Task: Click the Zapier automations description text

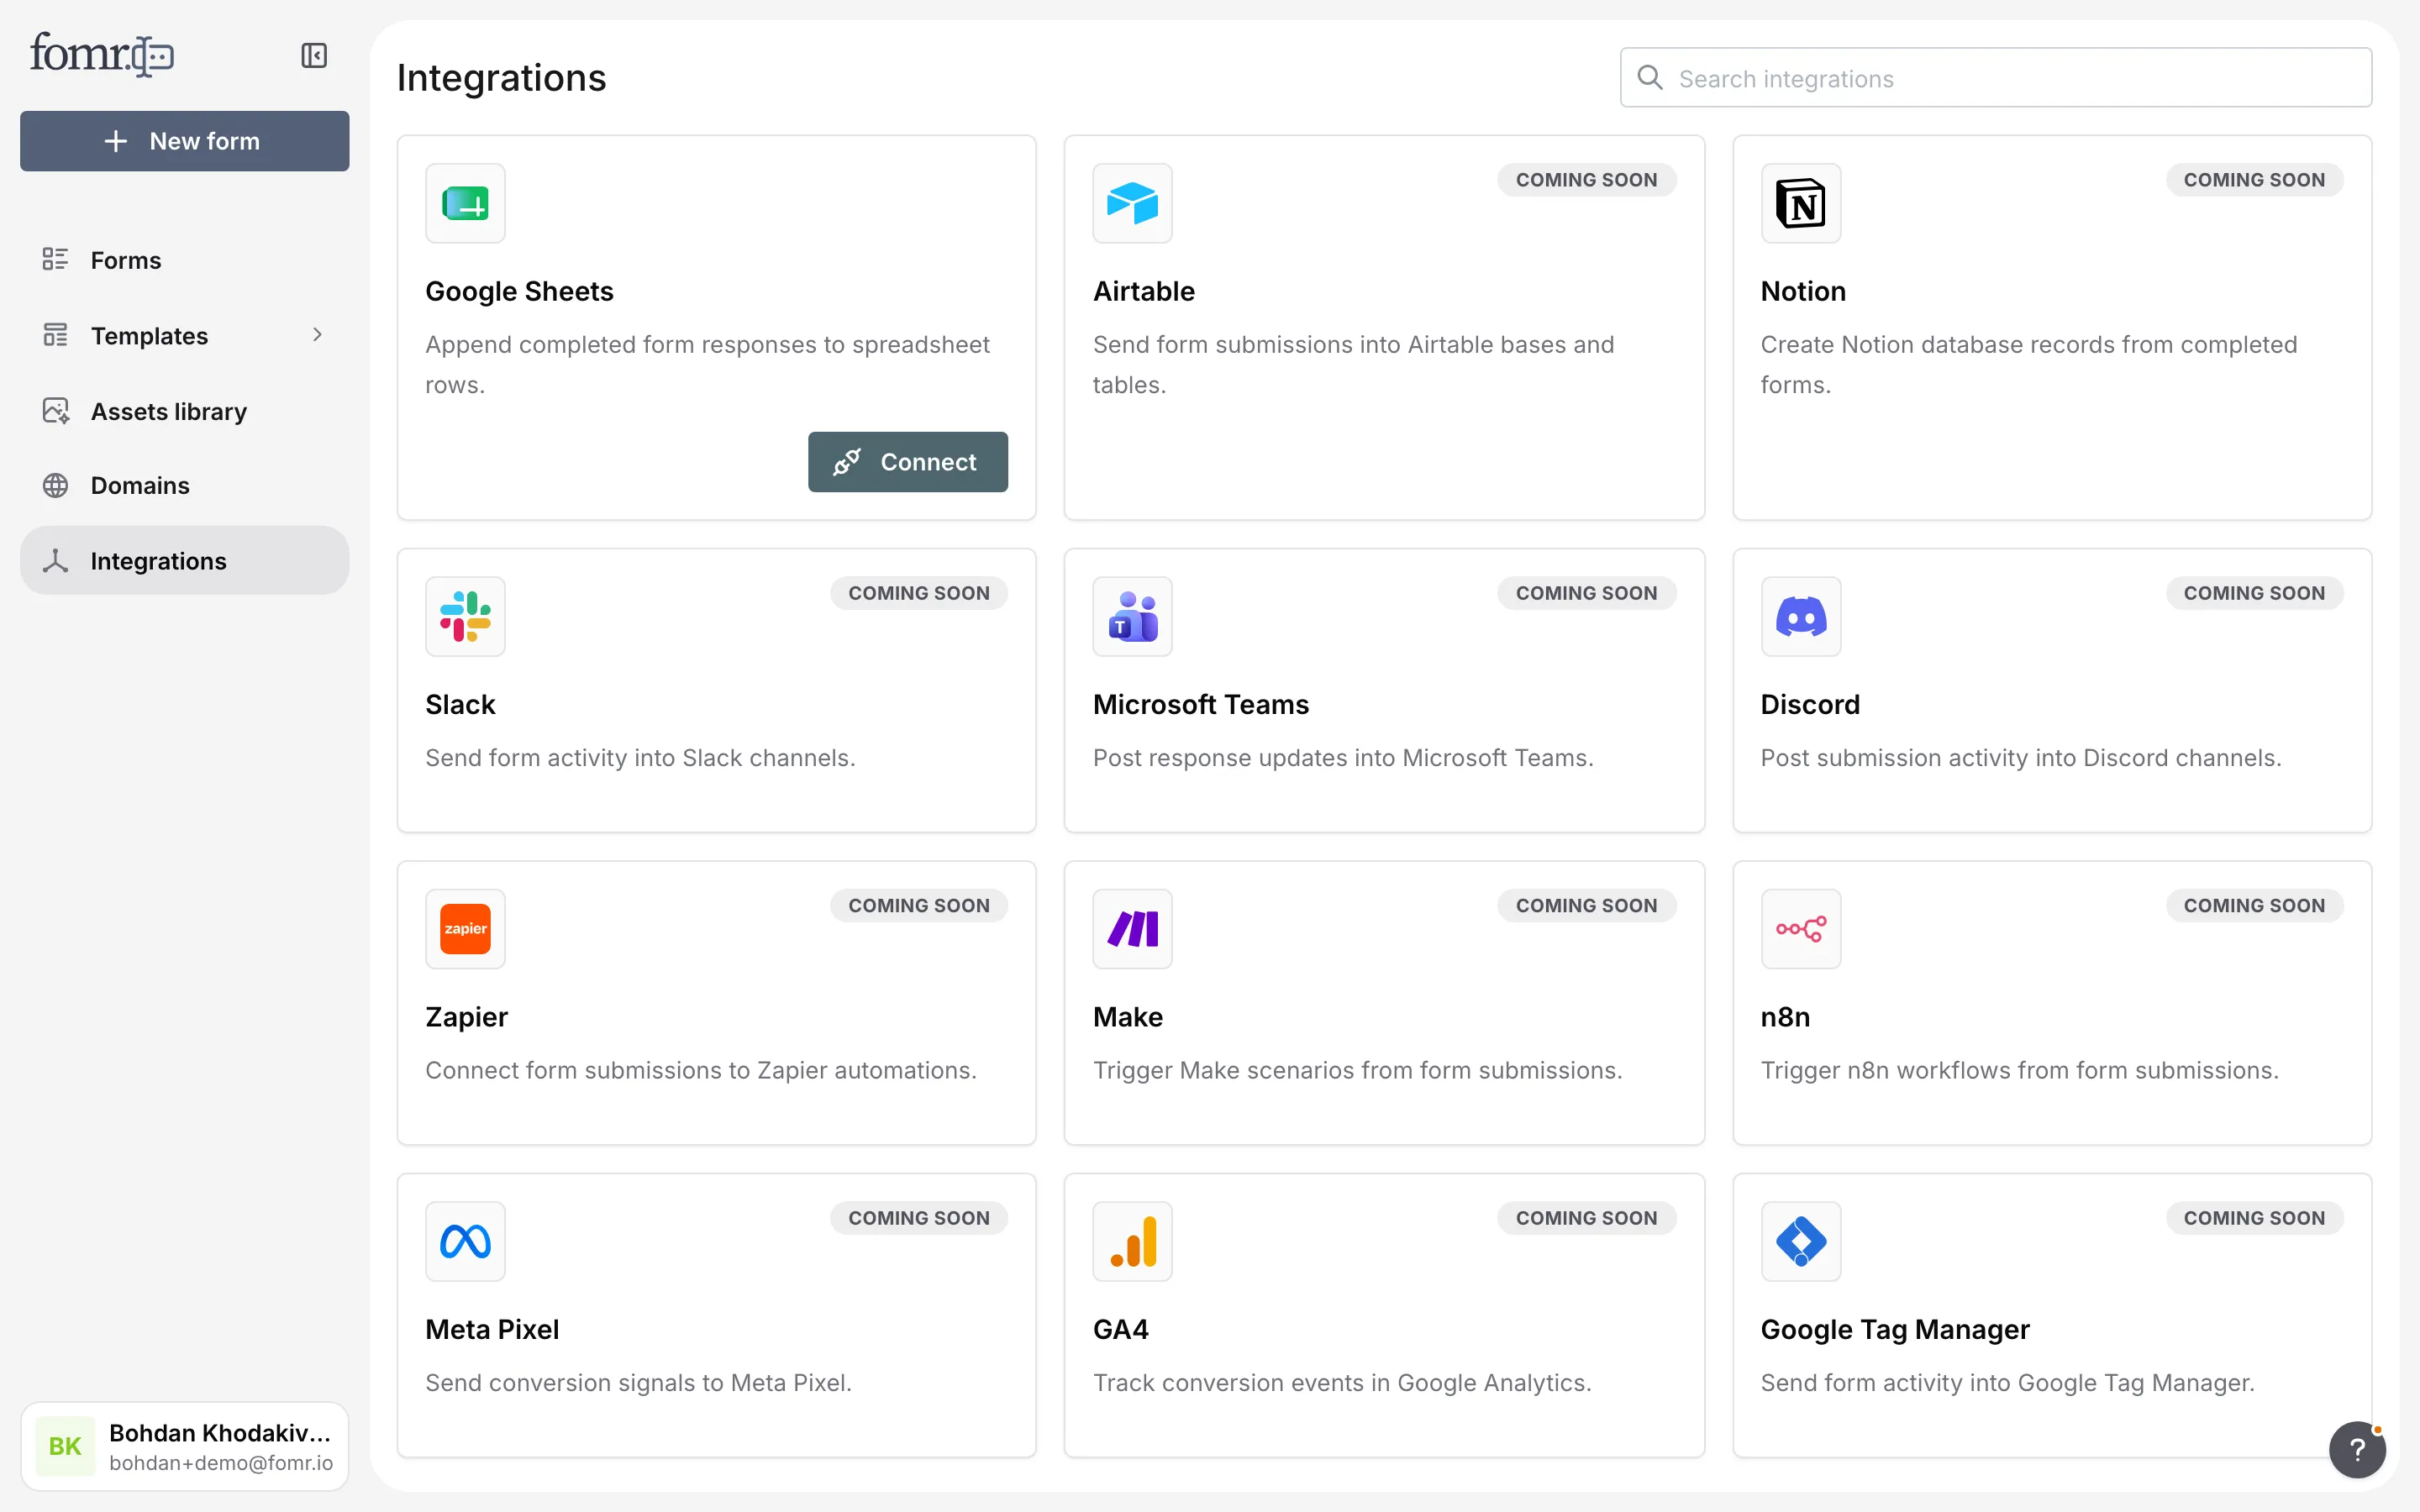Action: [x=700, y=1070]
